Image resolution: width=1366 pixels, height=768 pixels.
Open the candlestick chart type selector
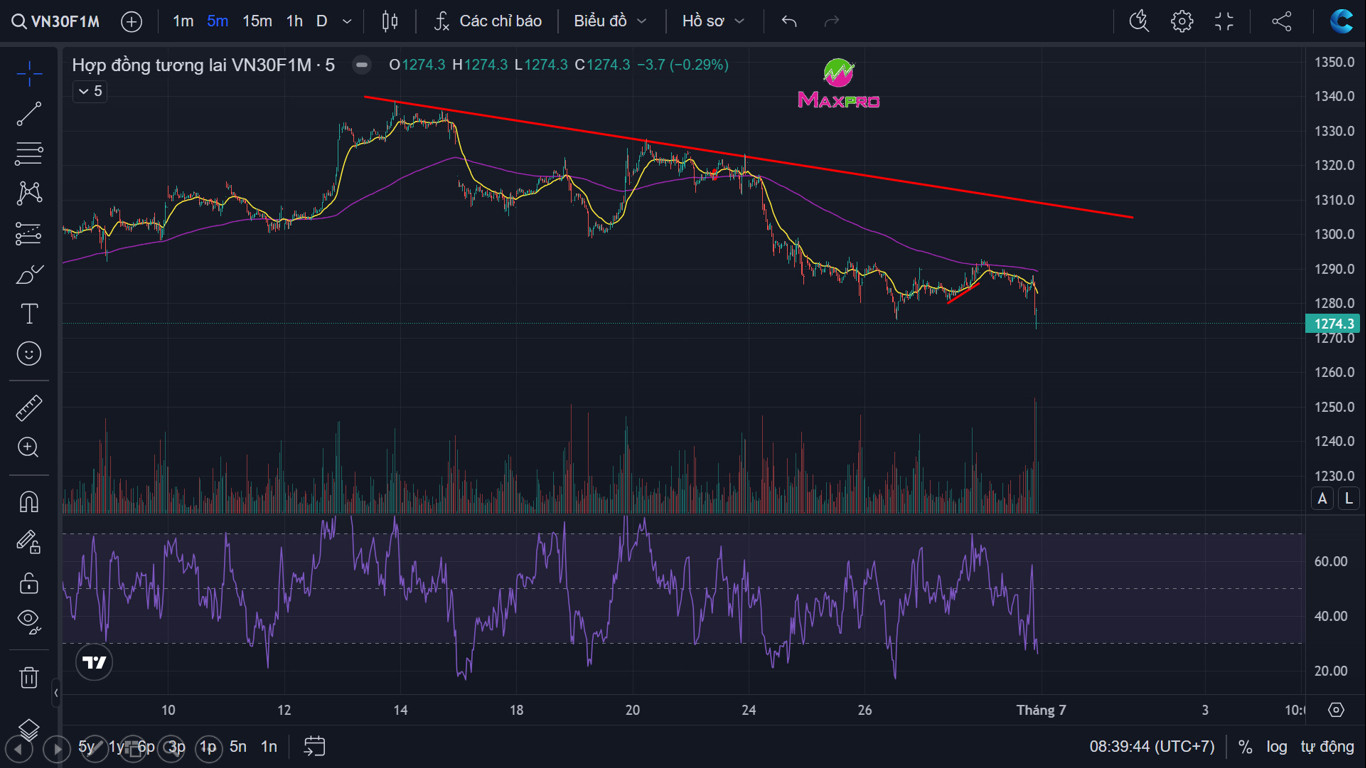(390, 21)
